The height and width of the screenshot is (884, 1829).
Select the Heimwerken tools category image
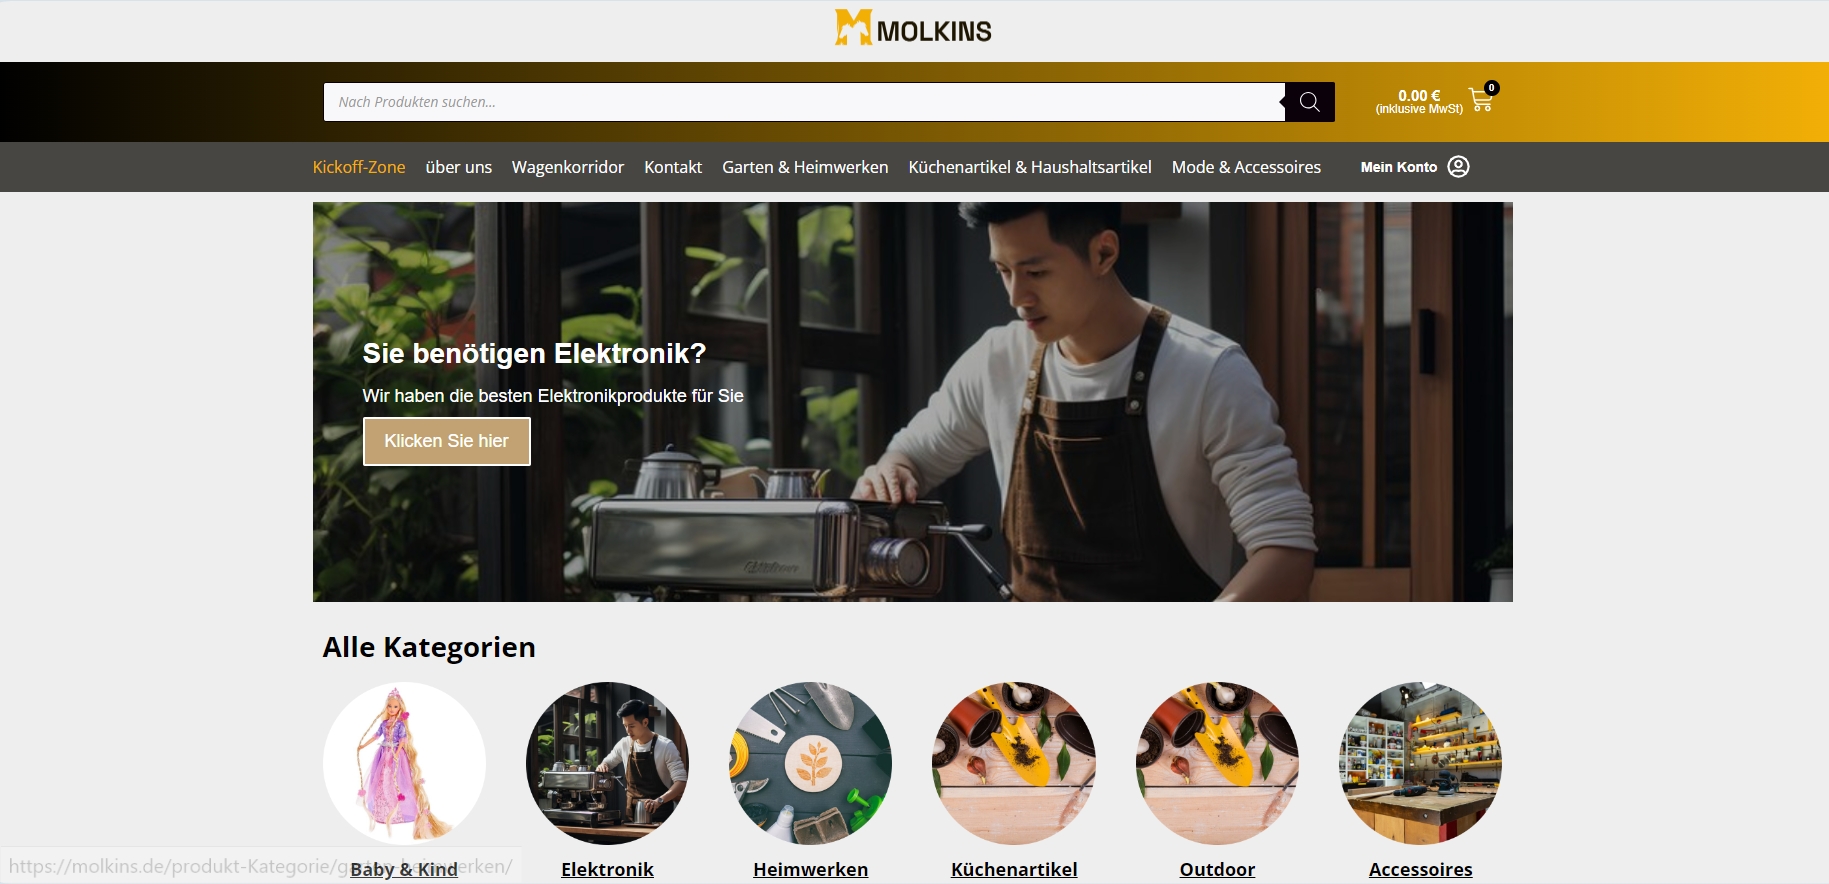[x=810, y=763]
